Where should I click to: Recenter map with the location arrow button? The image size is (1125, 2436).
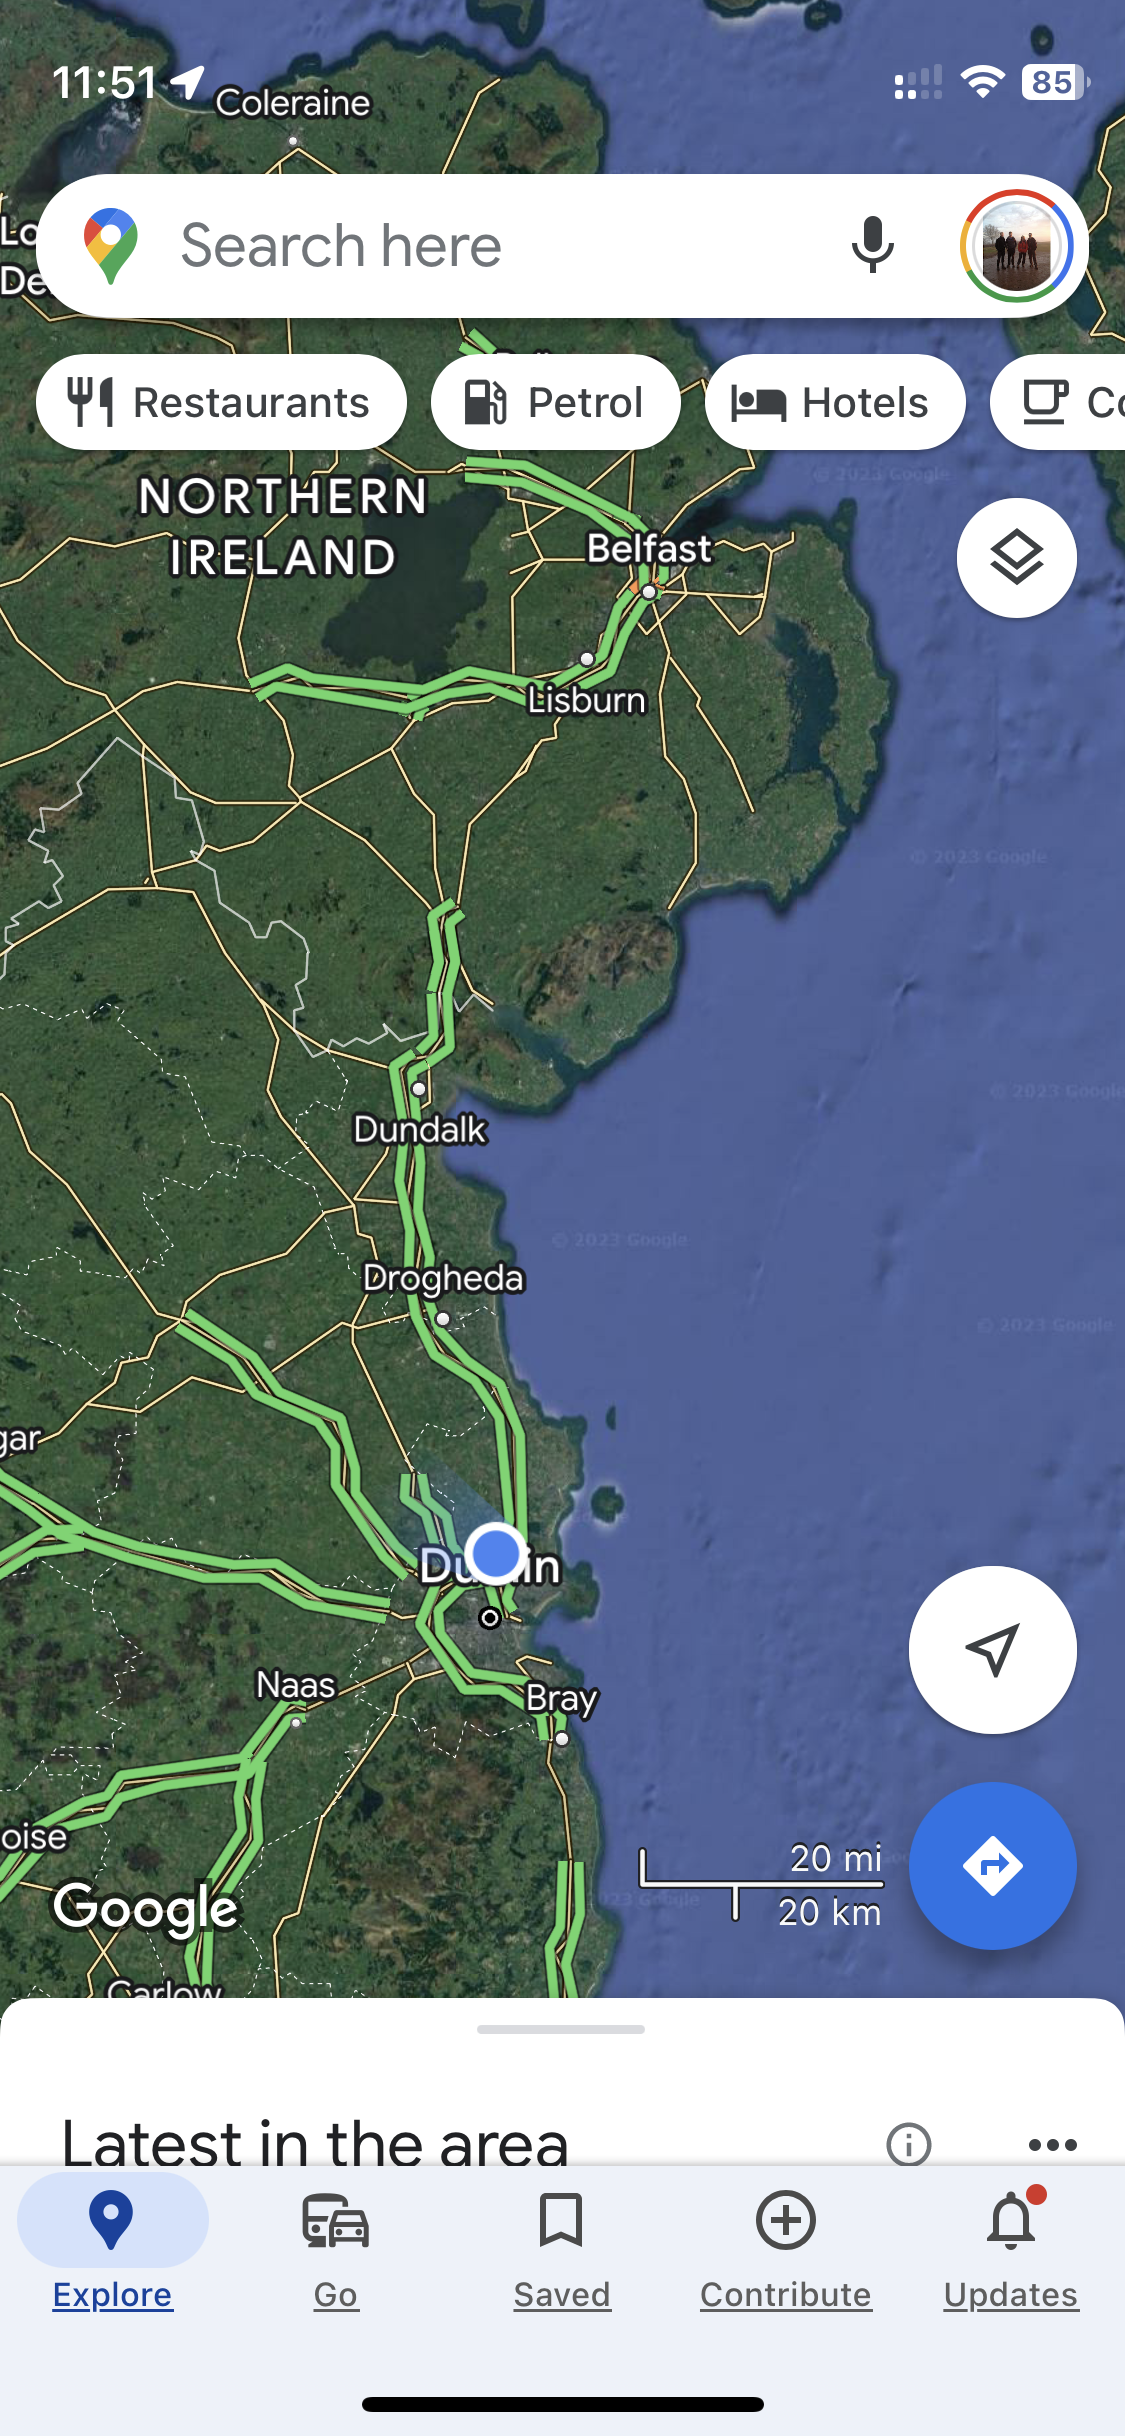[992, 1650]
